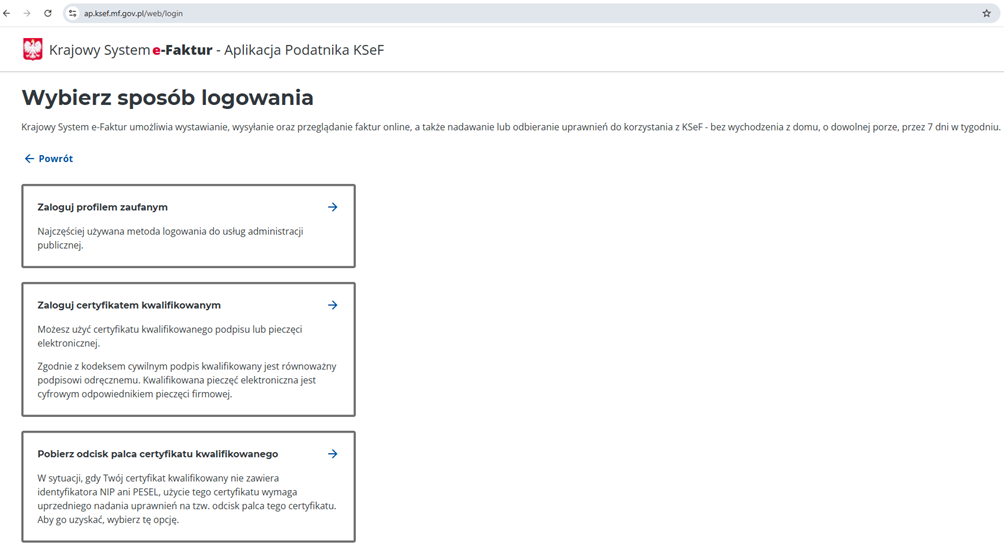
Task: Click the 'Wybierz sposób logowania' heading
Action: point(167,98)
